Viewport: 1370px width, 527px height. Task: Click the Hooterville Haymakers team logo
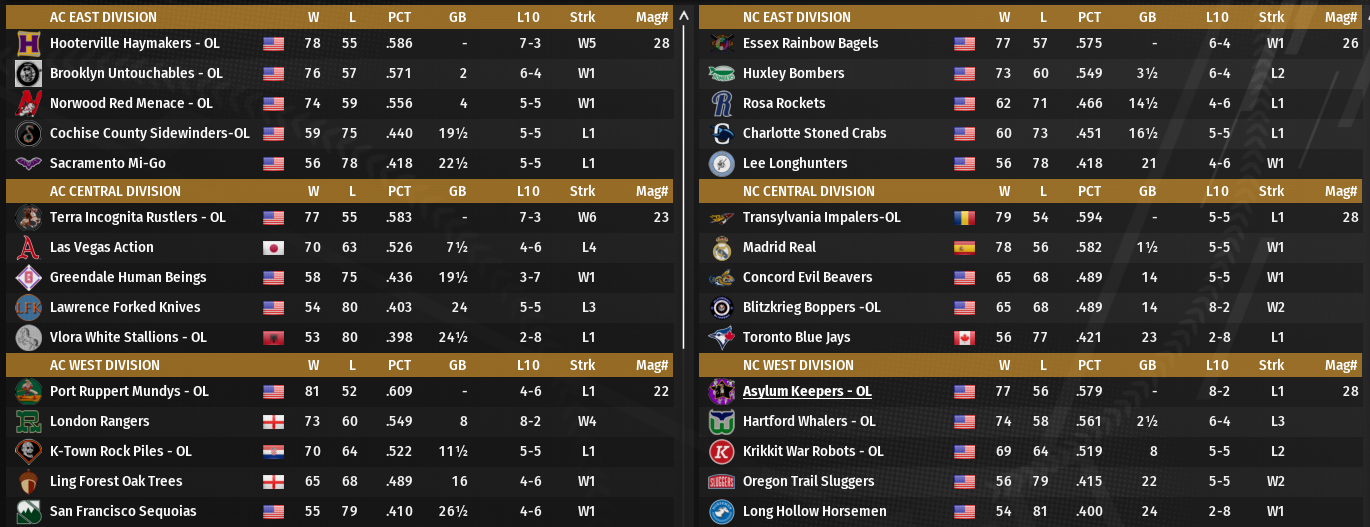(x=28, y=43)
